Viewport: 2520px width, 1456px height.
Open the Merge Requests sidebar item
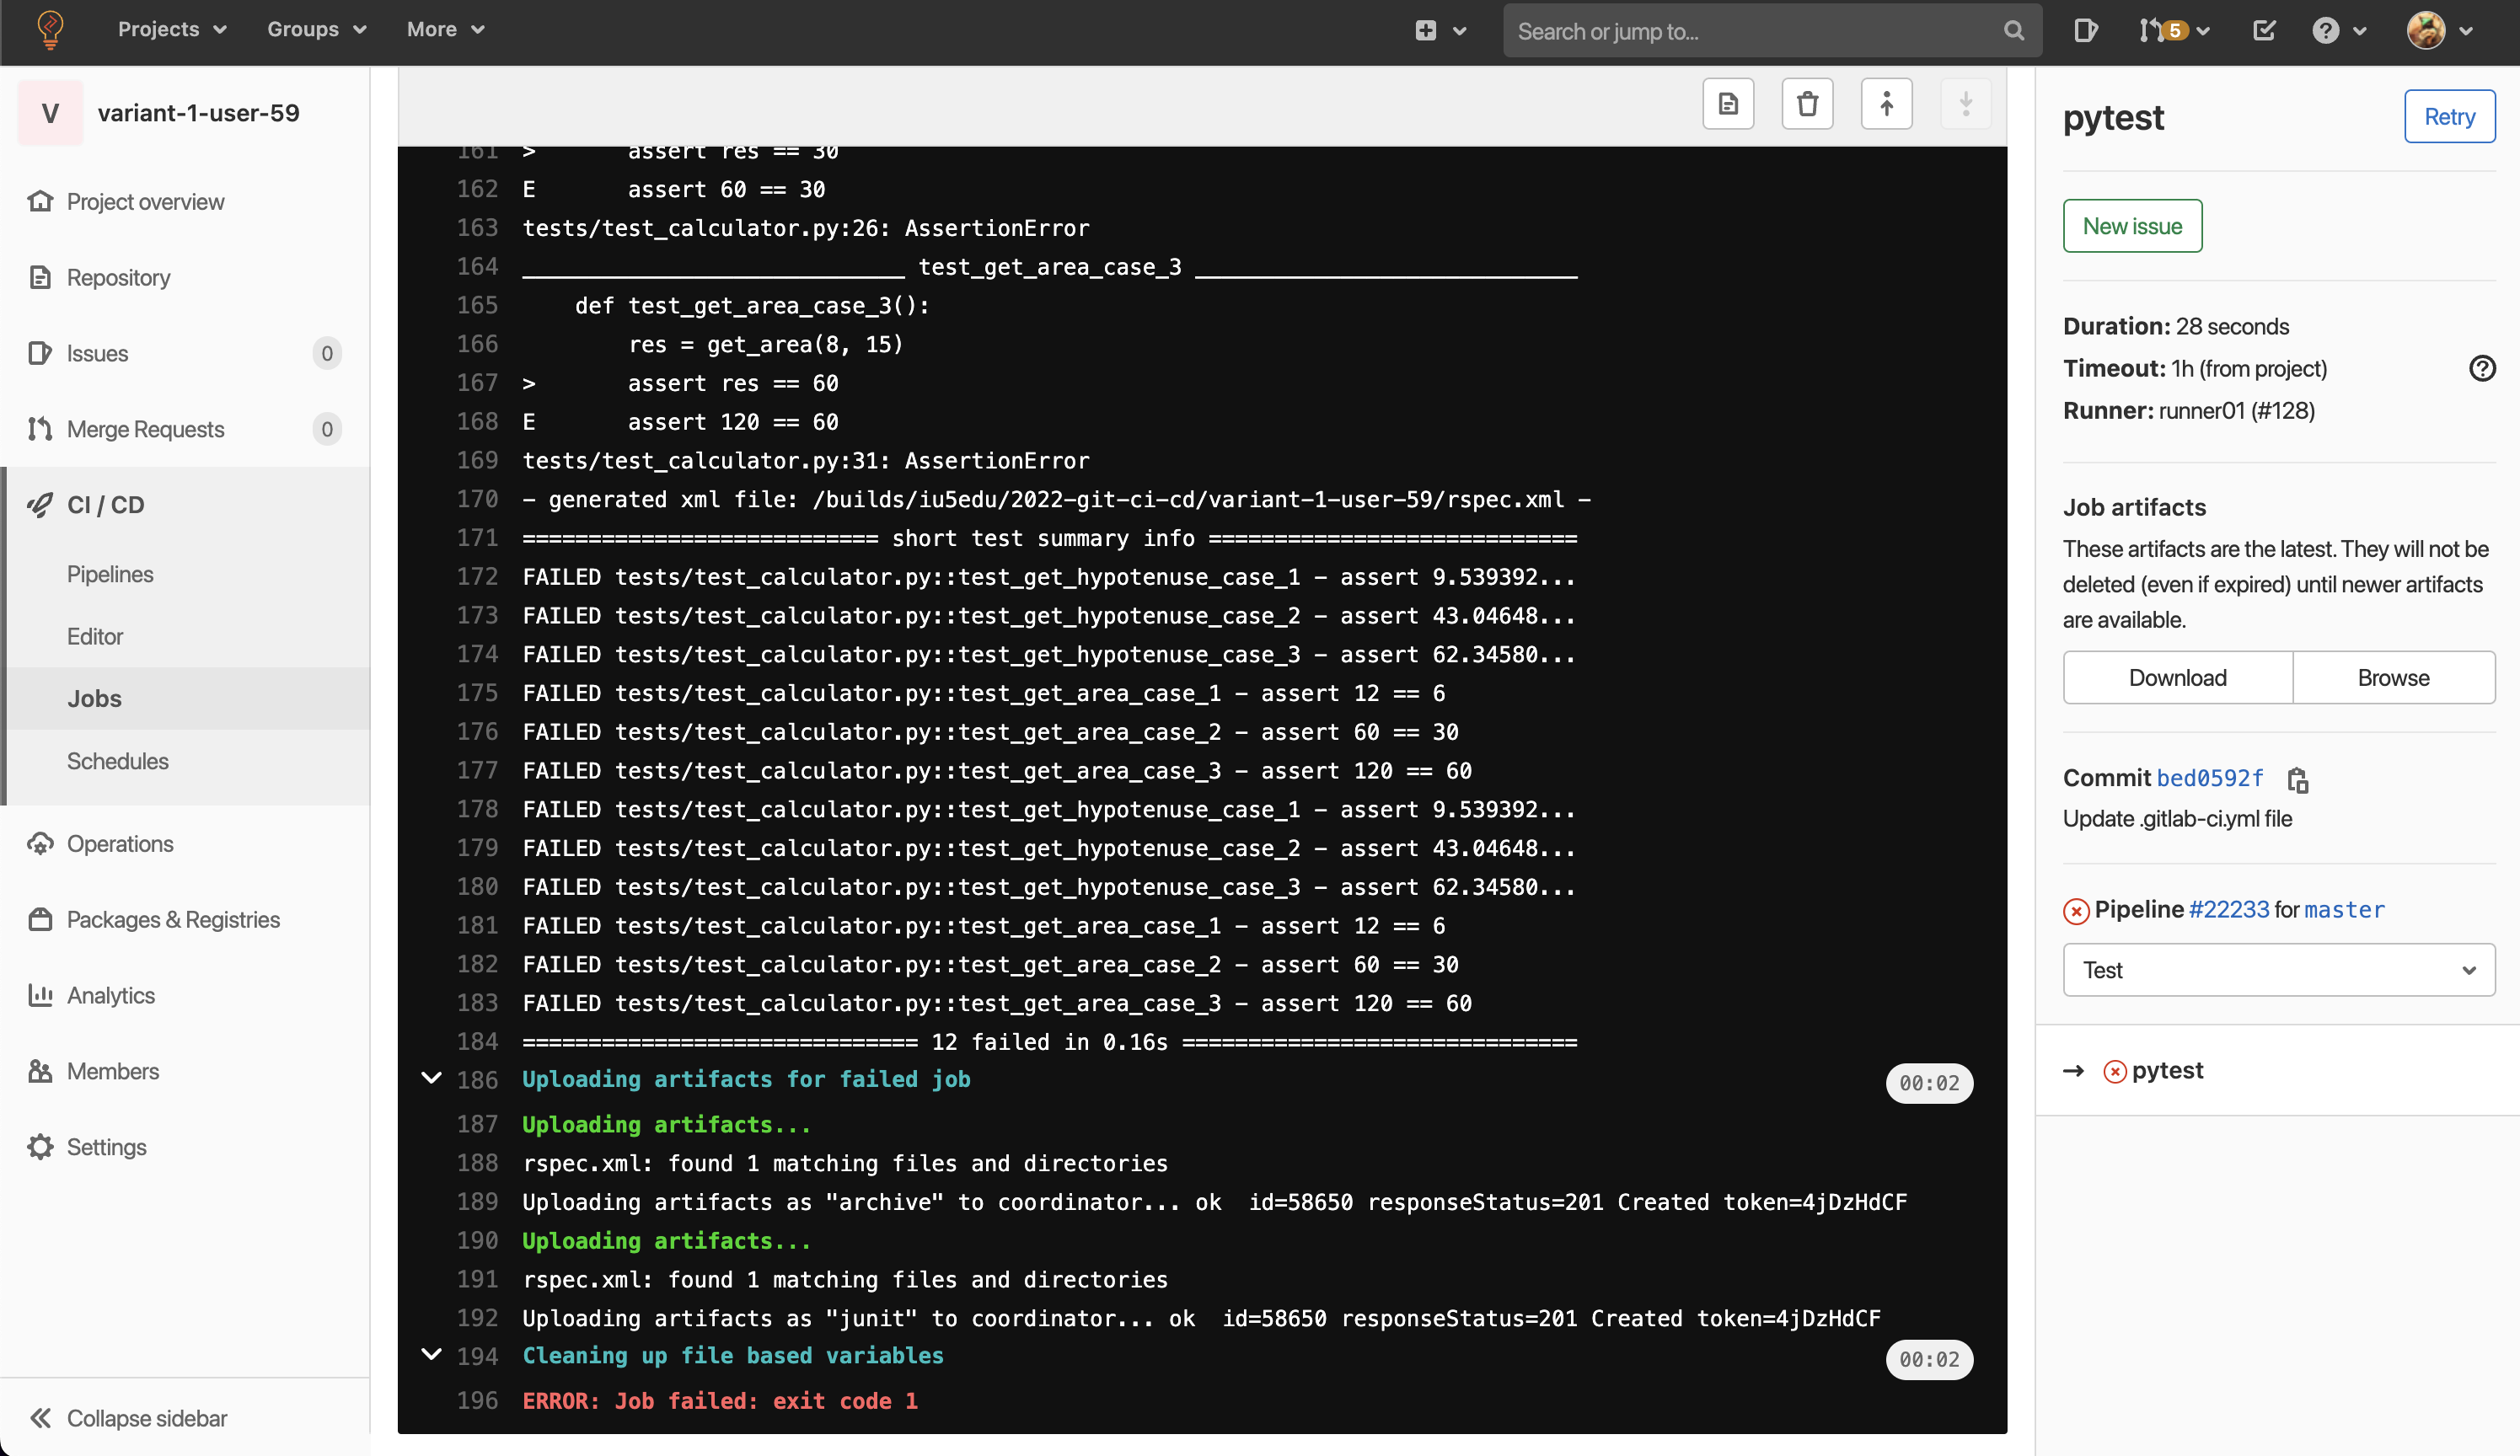[145, 429]
